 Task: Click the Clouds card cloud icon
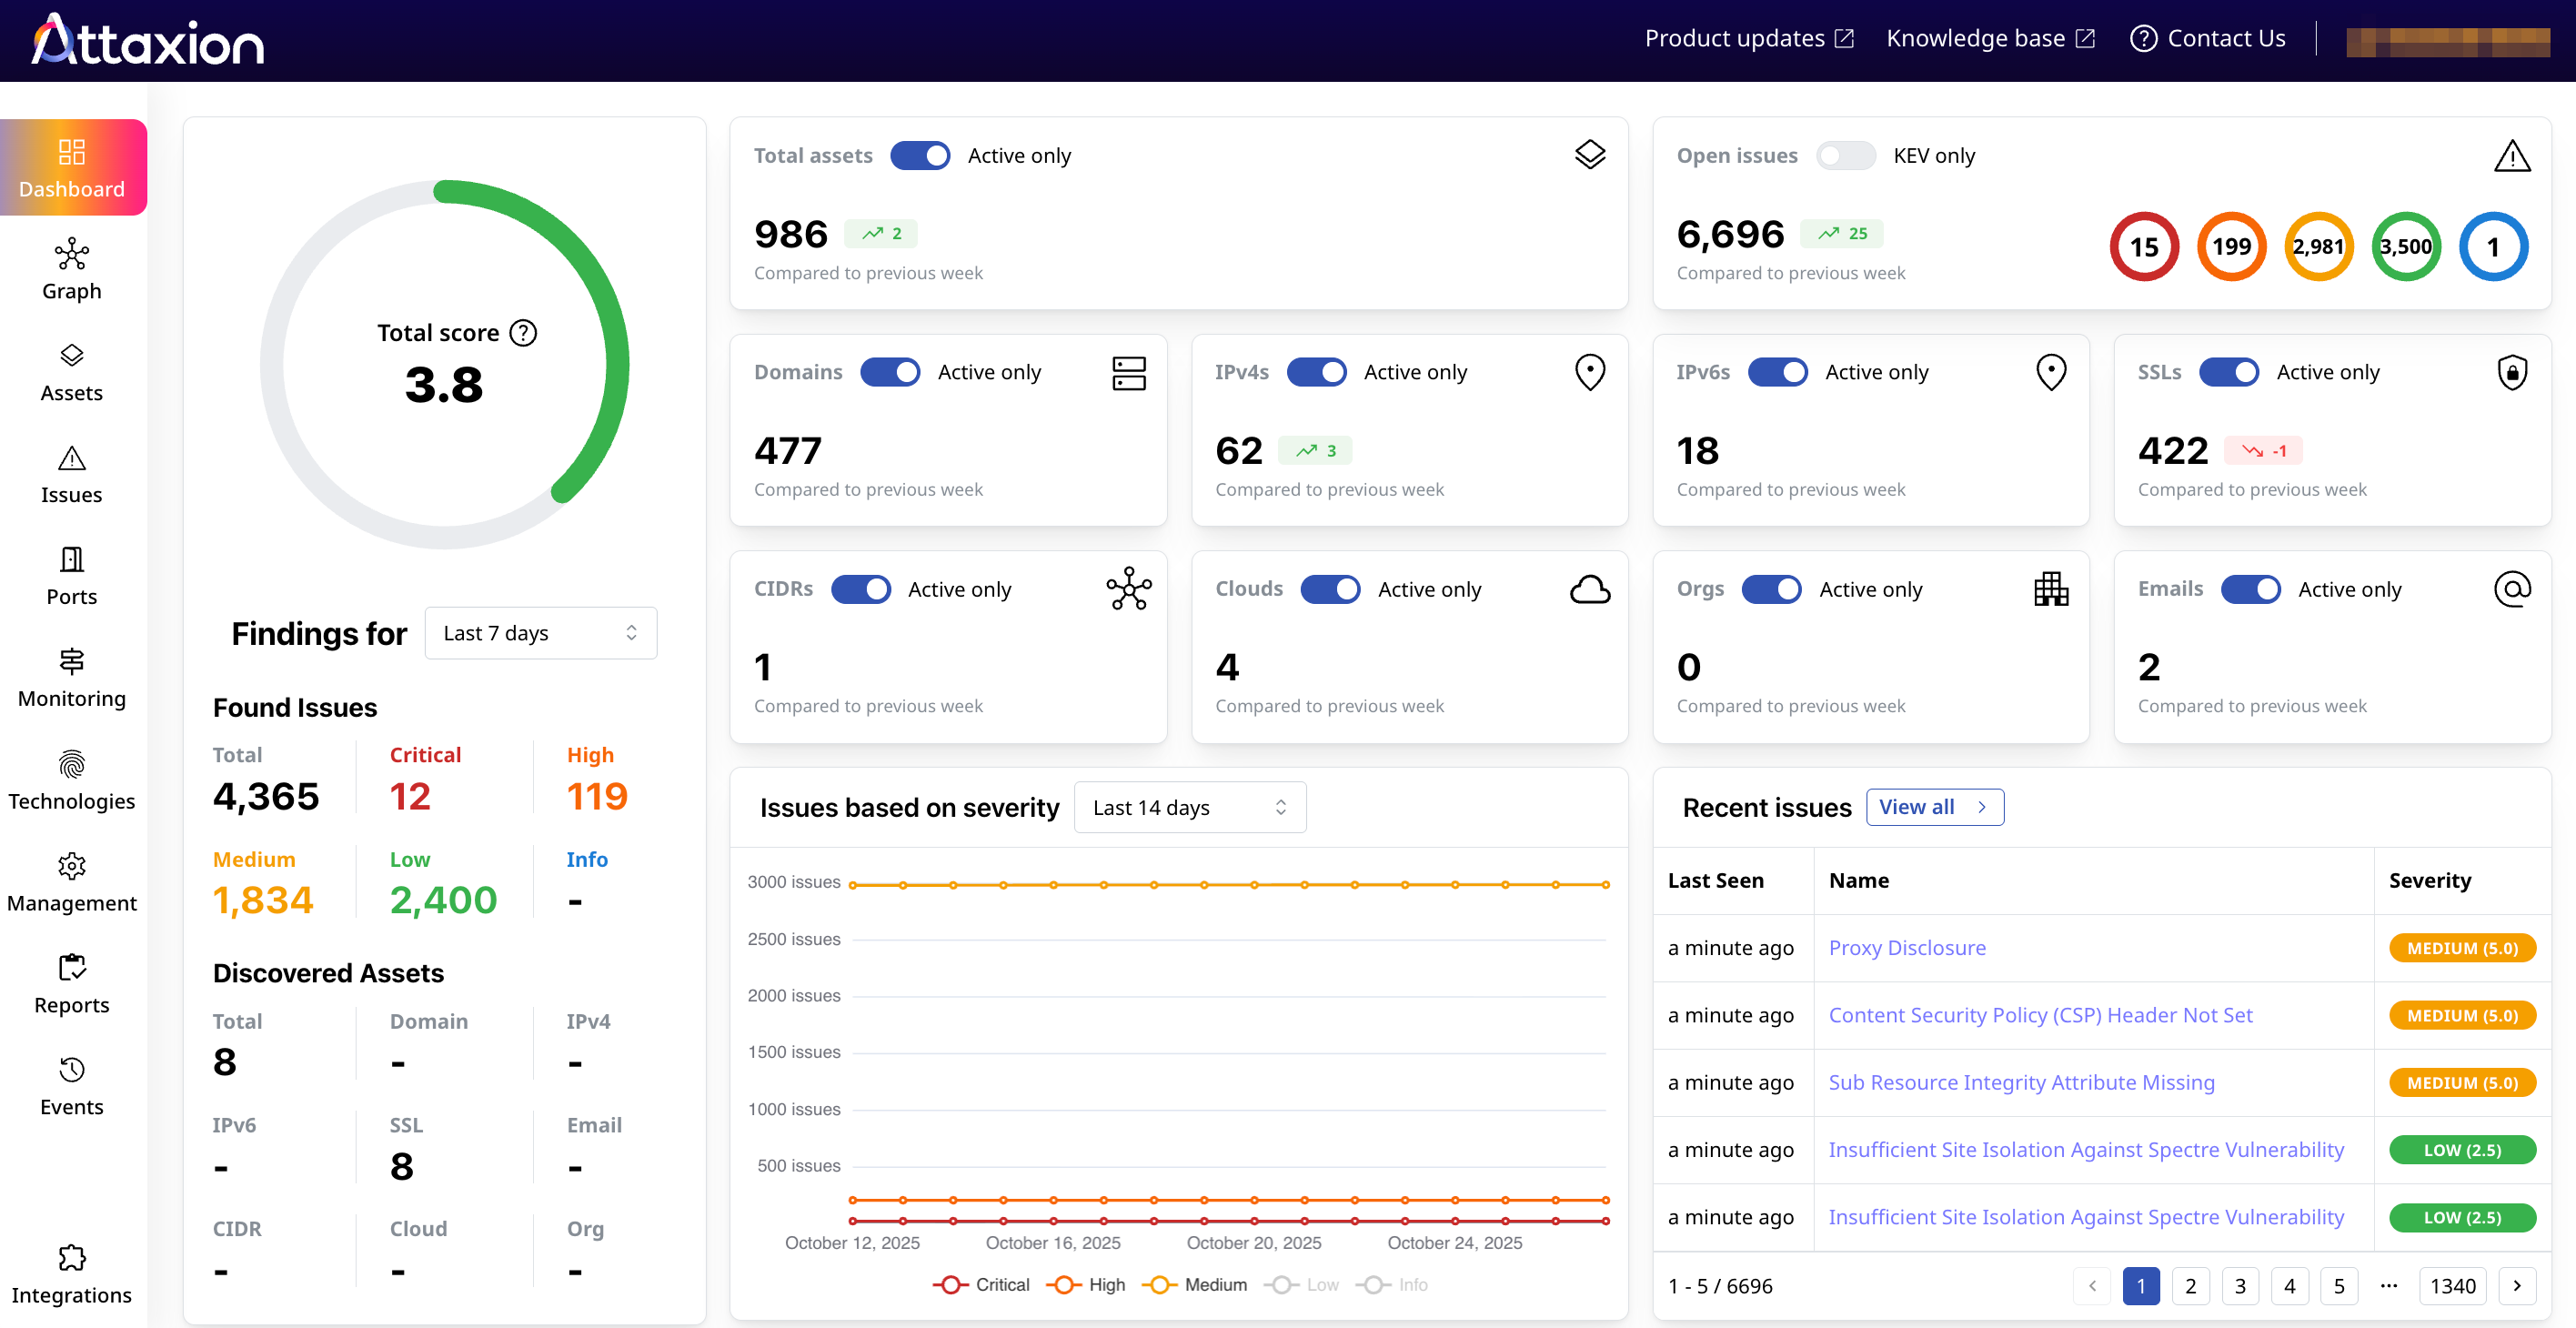pyautogui.click(x=1589, y=589)
